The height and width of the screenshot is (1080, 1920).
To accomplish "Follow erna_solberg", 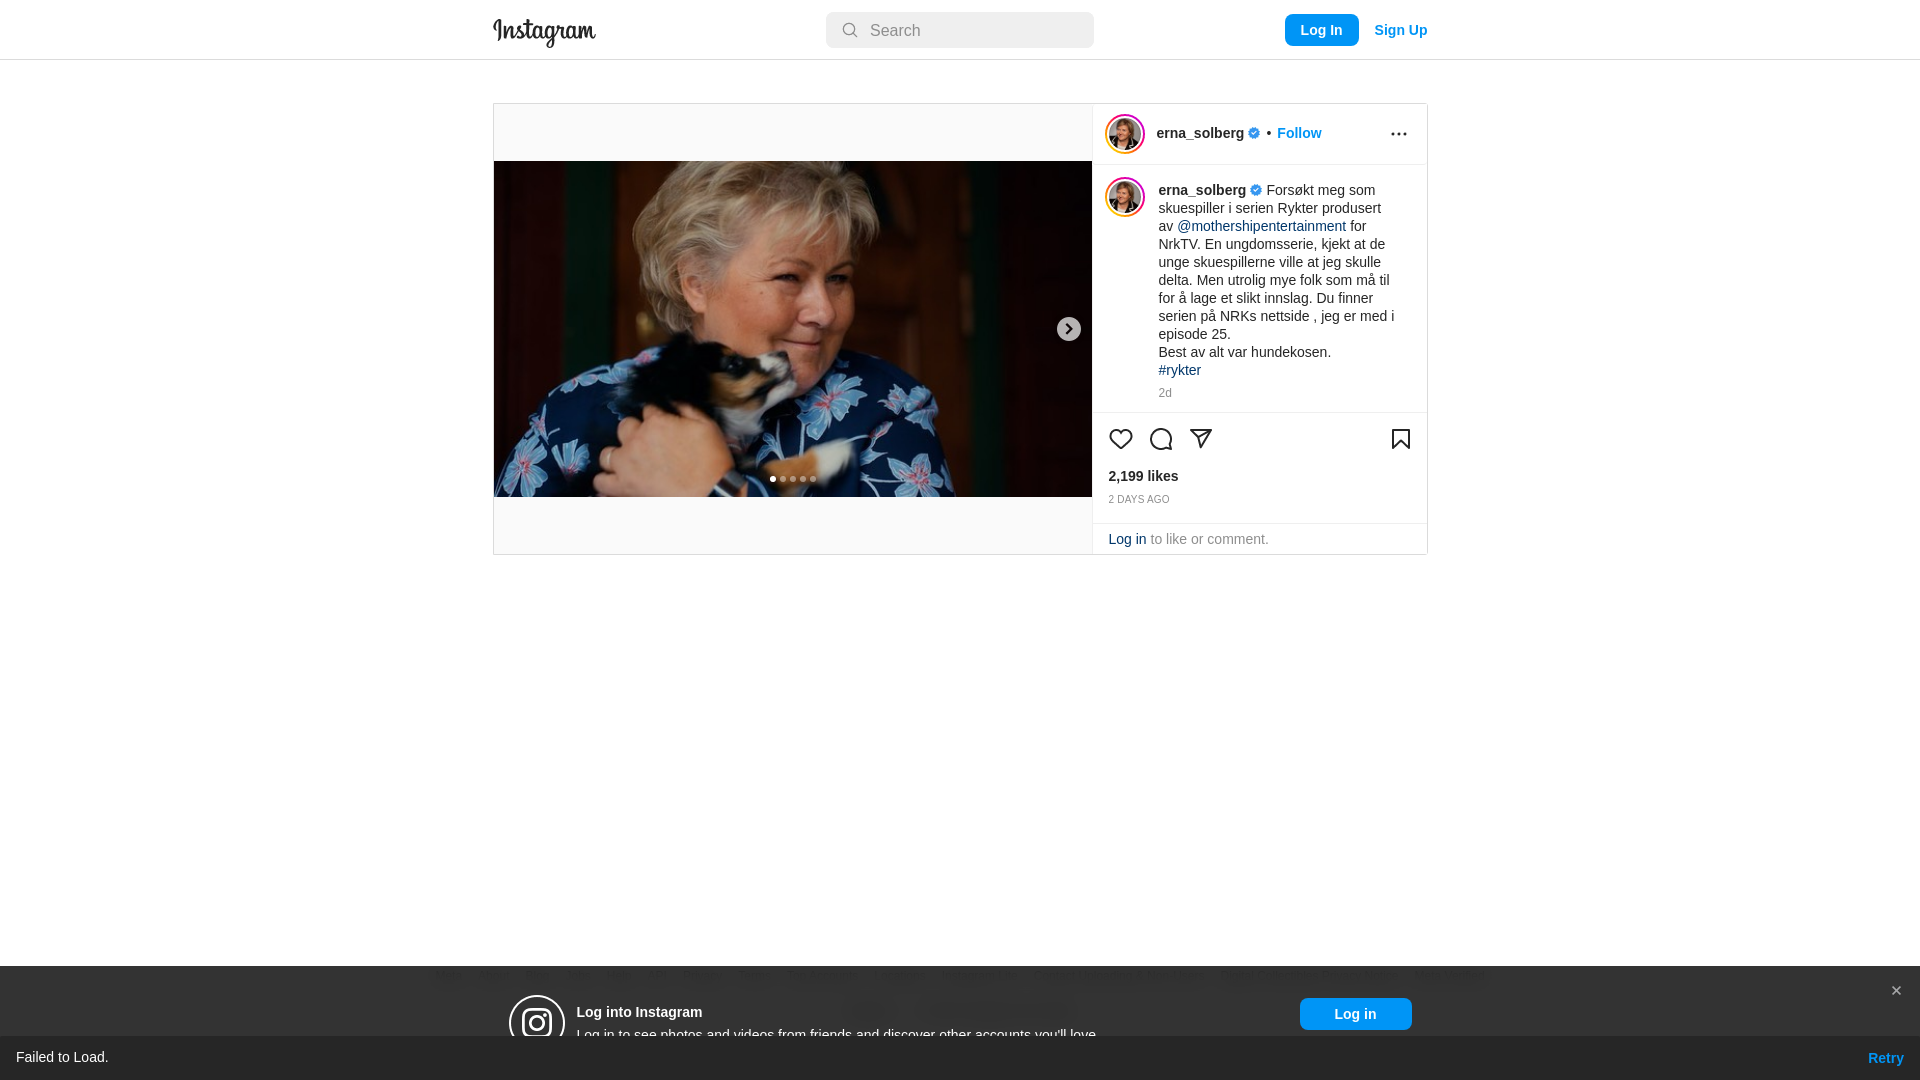I will [1298, 133].
